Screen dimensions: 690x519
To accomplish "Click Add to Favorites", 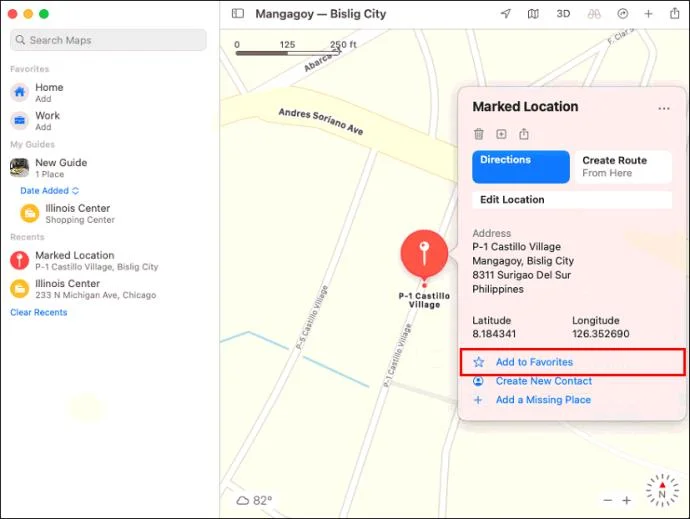I will (534, 362).
